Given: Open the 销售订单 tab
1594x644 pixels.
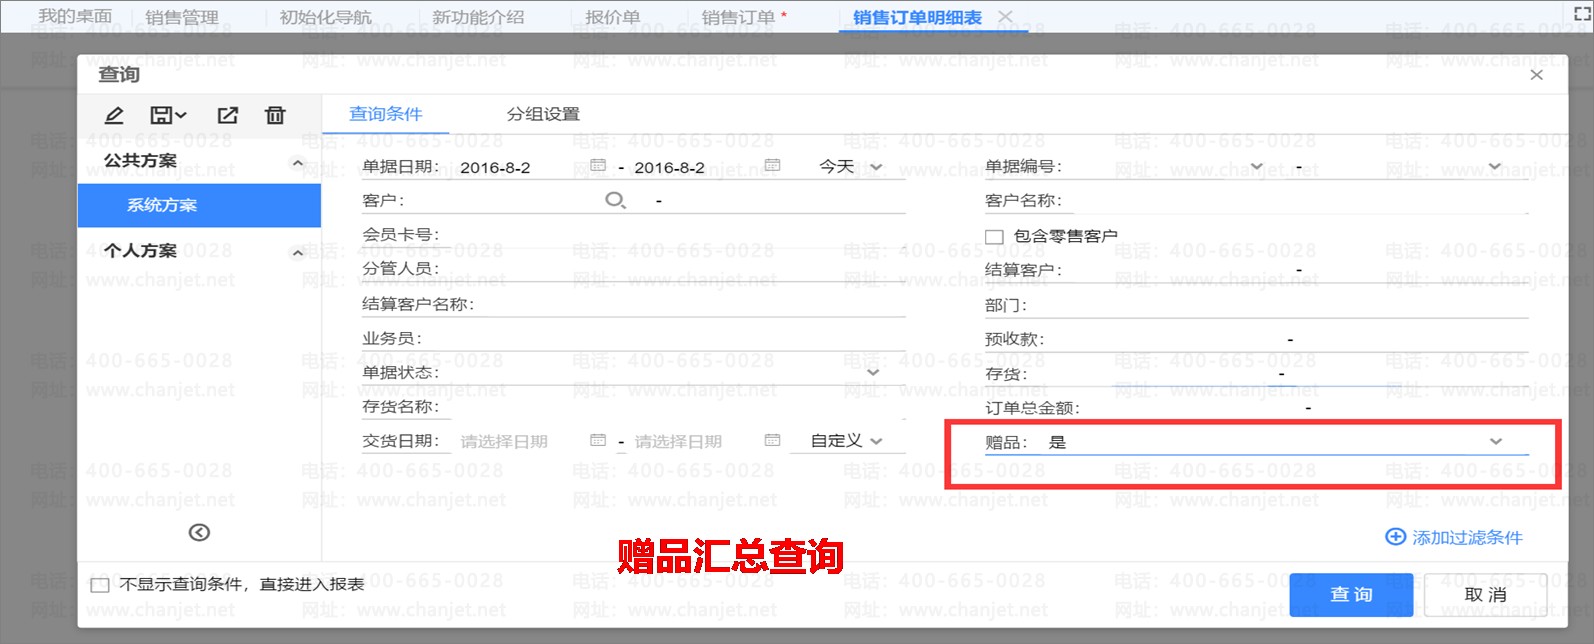Looking at the screenshot, I should [x=738, y=17].
